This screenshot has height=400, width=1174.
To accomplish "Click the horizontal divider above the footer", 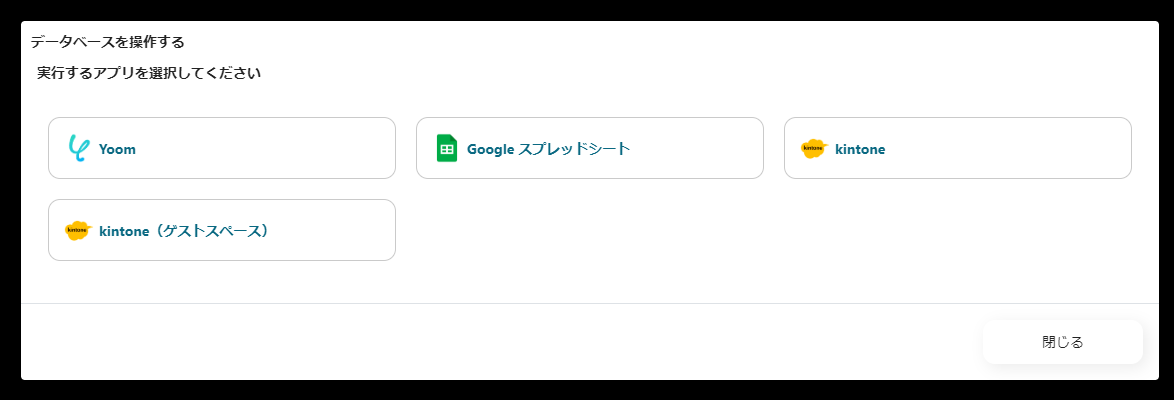I will click(500, 303).
